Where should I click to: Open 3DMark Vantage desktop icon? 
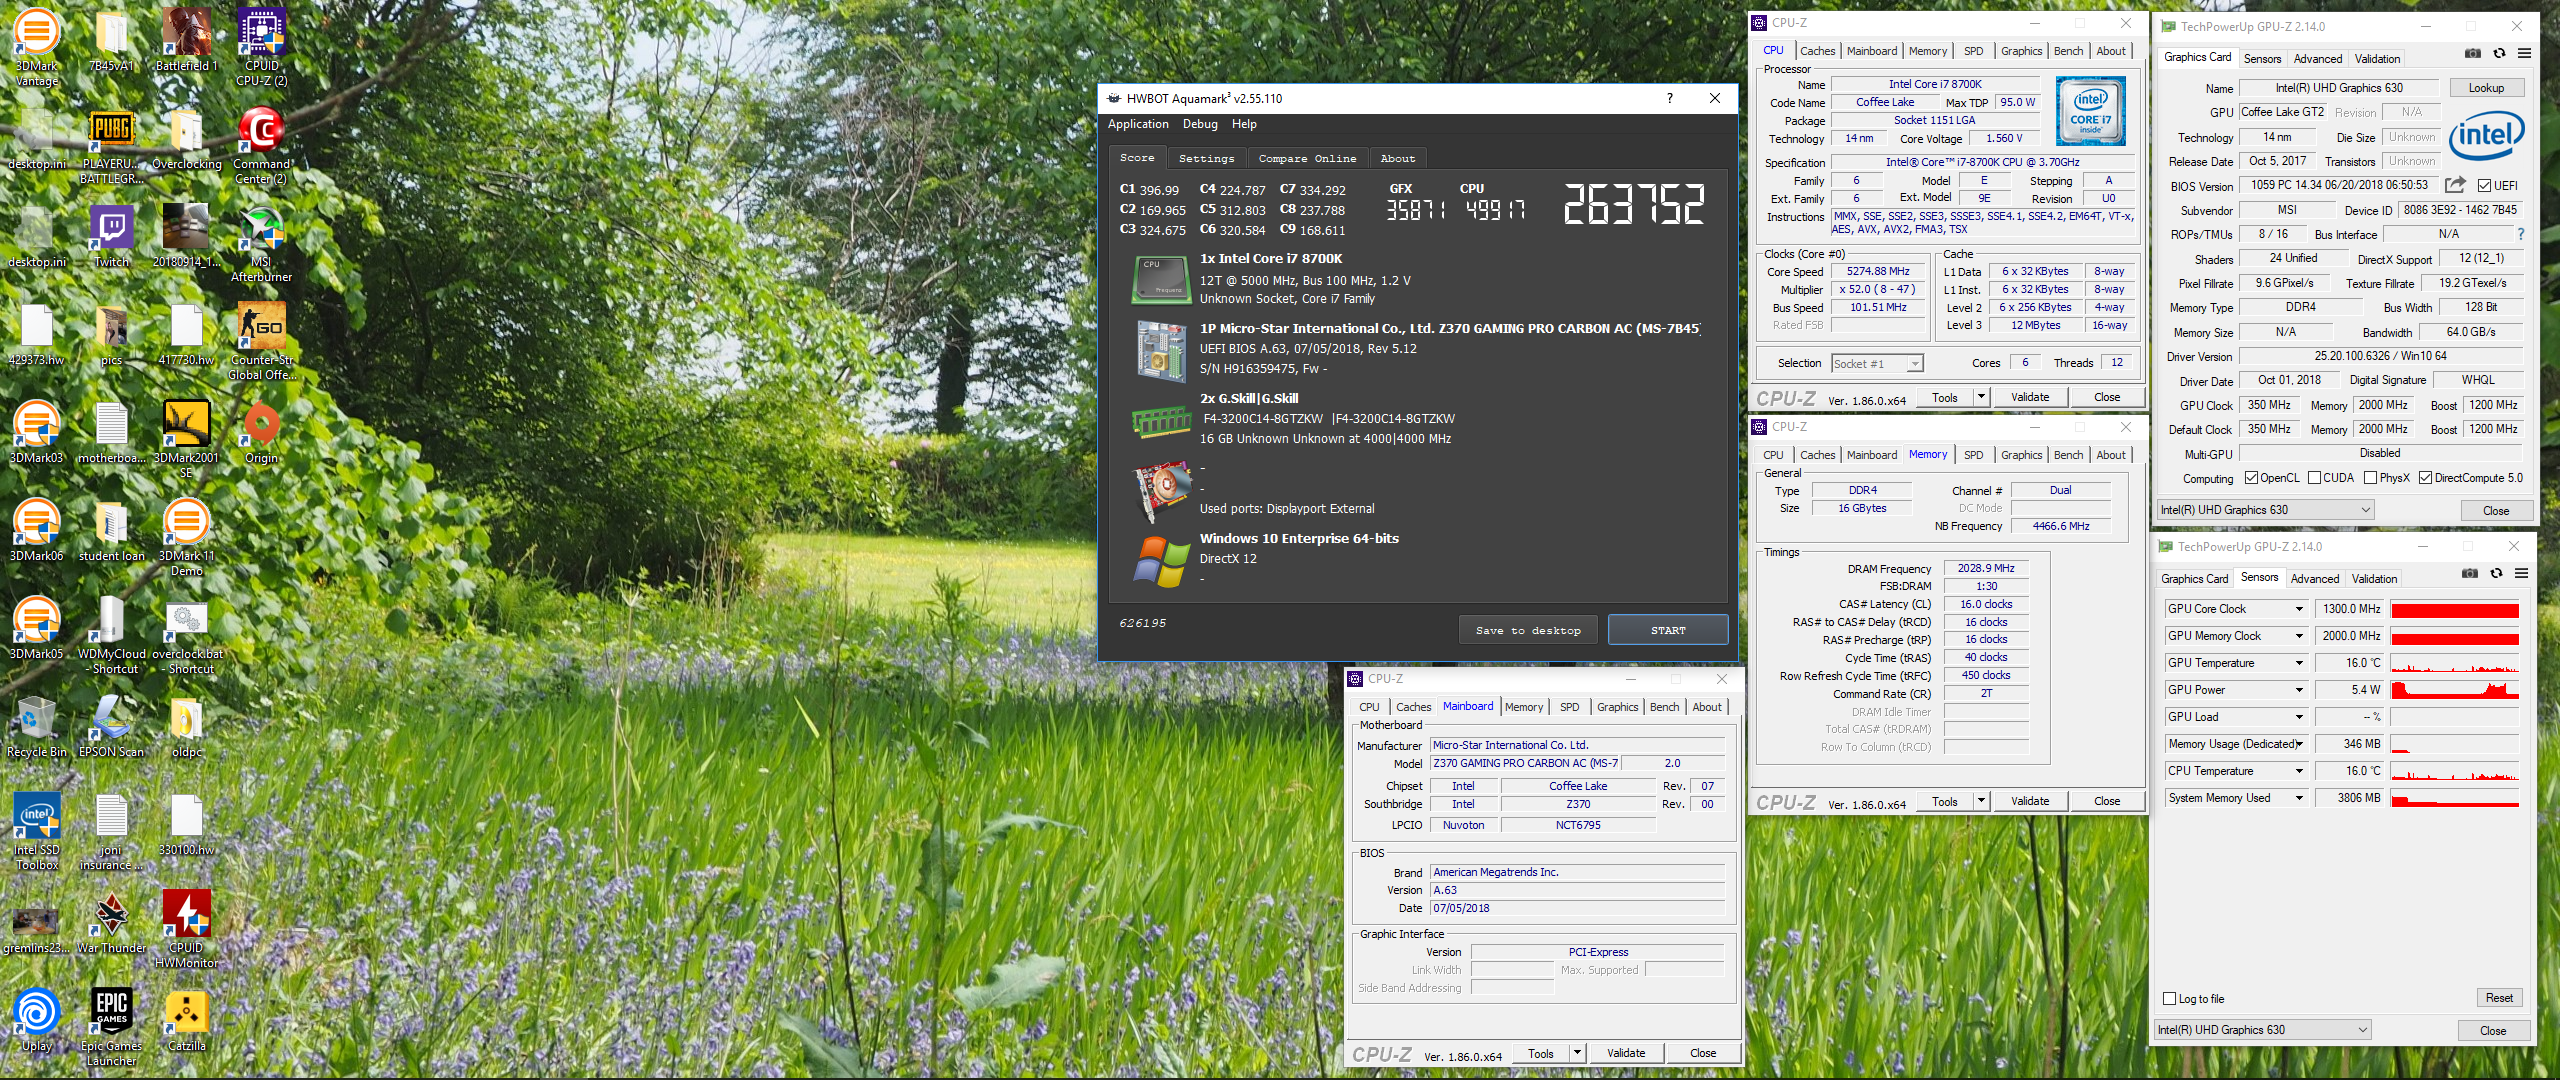[36, 47]
